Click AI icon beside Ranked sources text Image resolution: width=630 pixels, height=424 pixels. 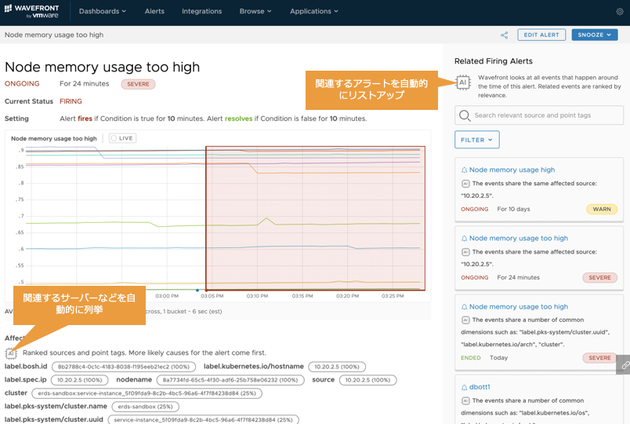pos(11,353)
